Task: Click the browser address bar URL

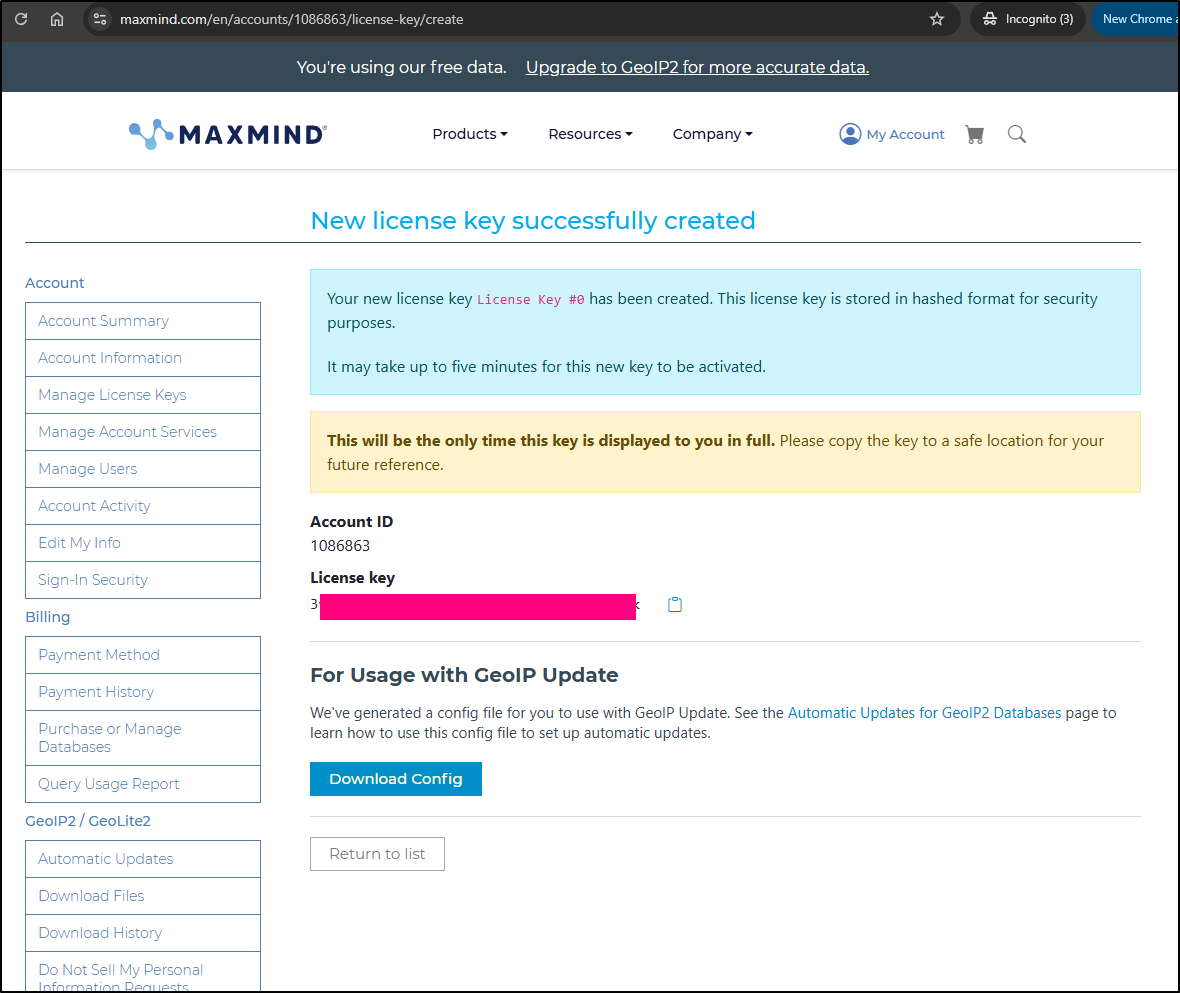Action: pyautogui.click(x=292, y=19)
